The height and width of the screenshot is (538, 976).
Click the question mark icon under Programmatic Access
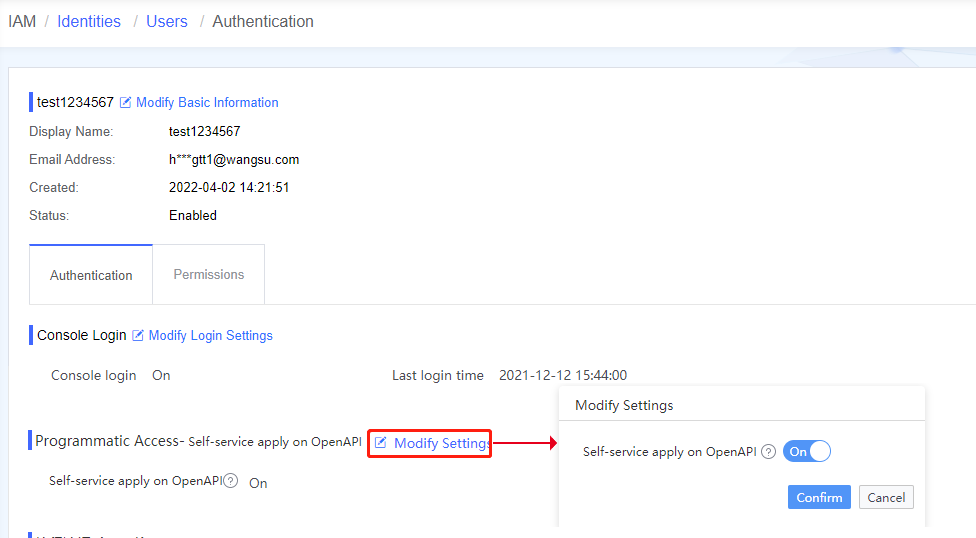(x=231, y=481)
